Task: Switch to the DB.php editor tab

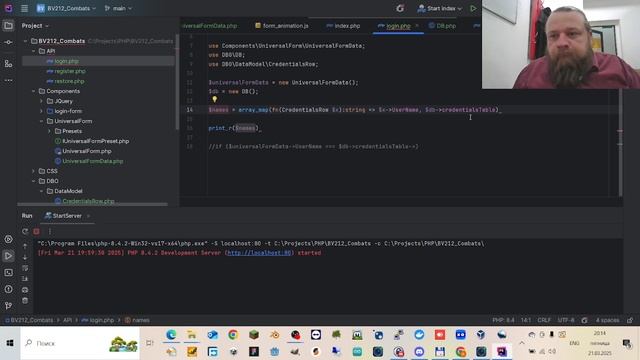Action: click(x=442, y=26)
